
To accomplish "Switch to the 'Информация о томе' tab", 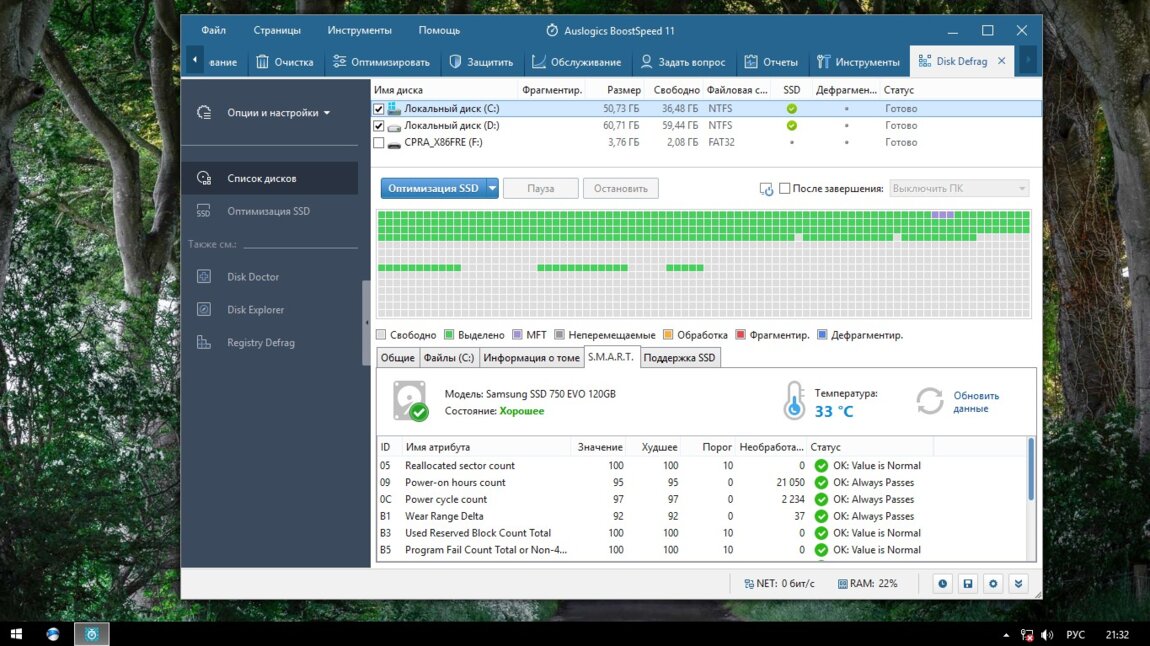I will [x=531, y=358].
